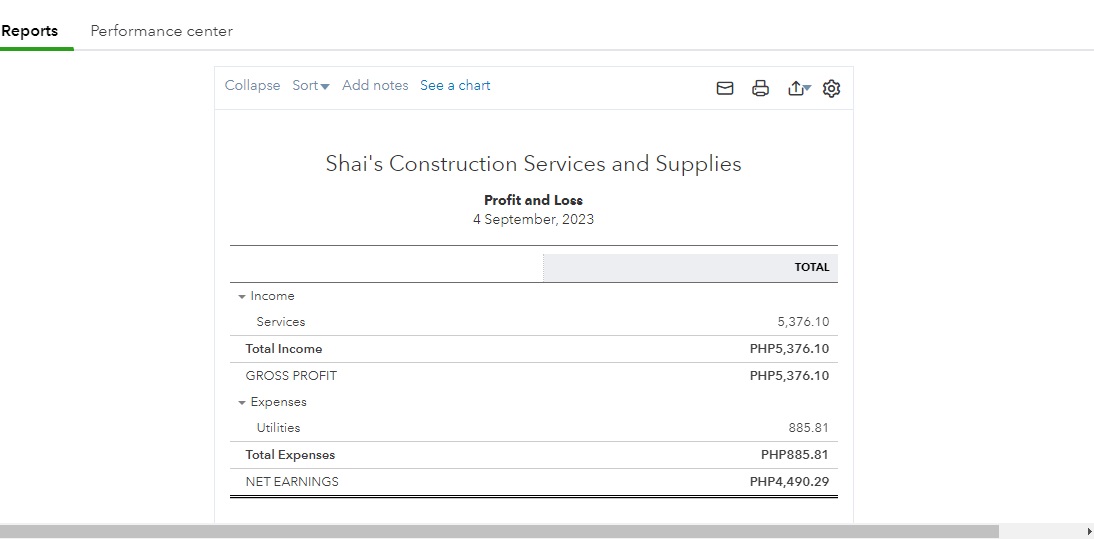
Task: Click the Total Expenses amount PHP885.81
Action: [x=794, y=455]
